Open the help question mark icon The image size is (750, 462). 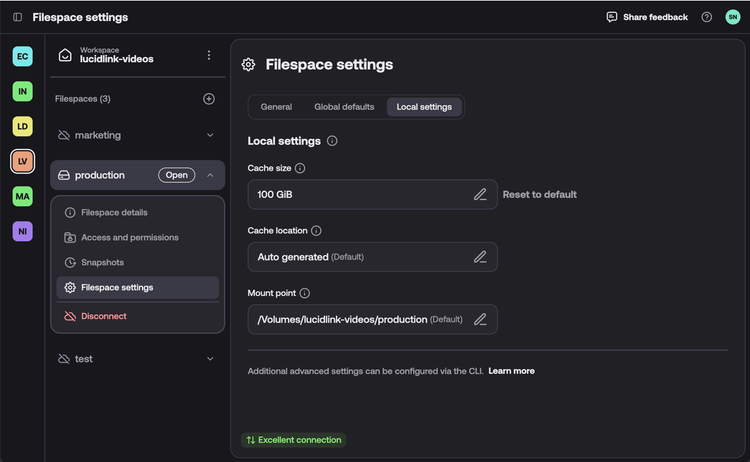(x=706, y=17)
